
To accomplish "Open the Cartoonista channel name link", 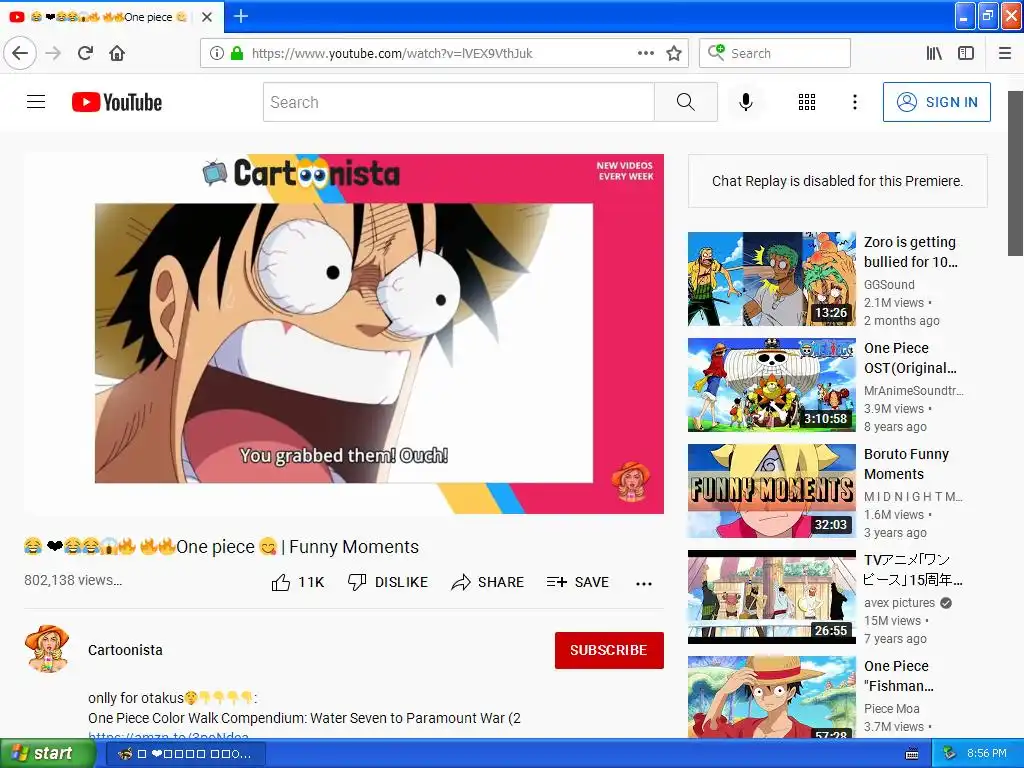I will coord(125,650).
